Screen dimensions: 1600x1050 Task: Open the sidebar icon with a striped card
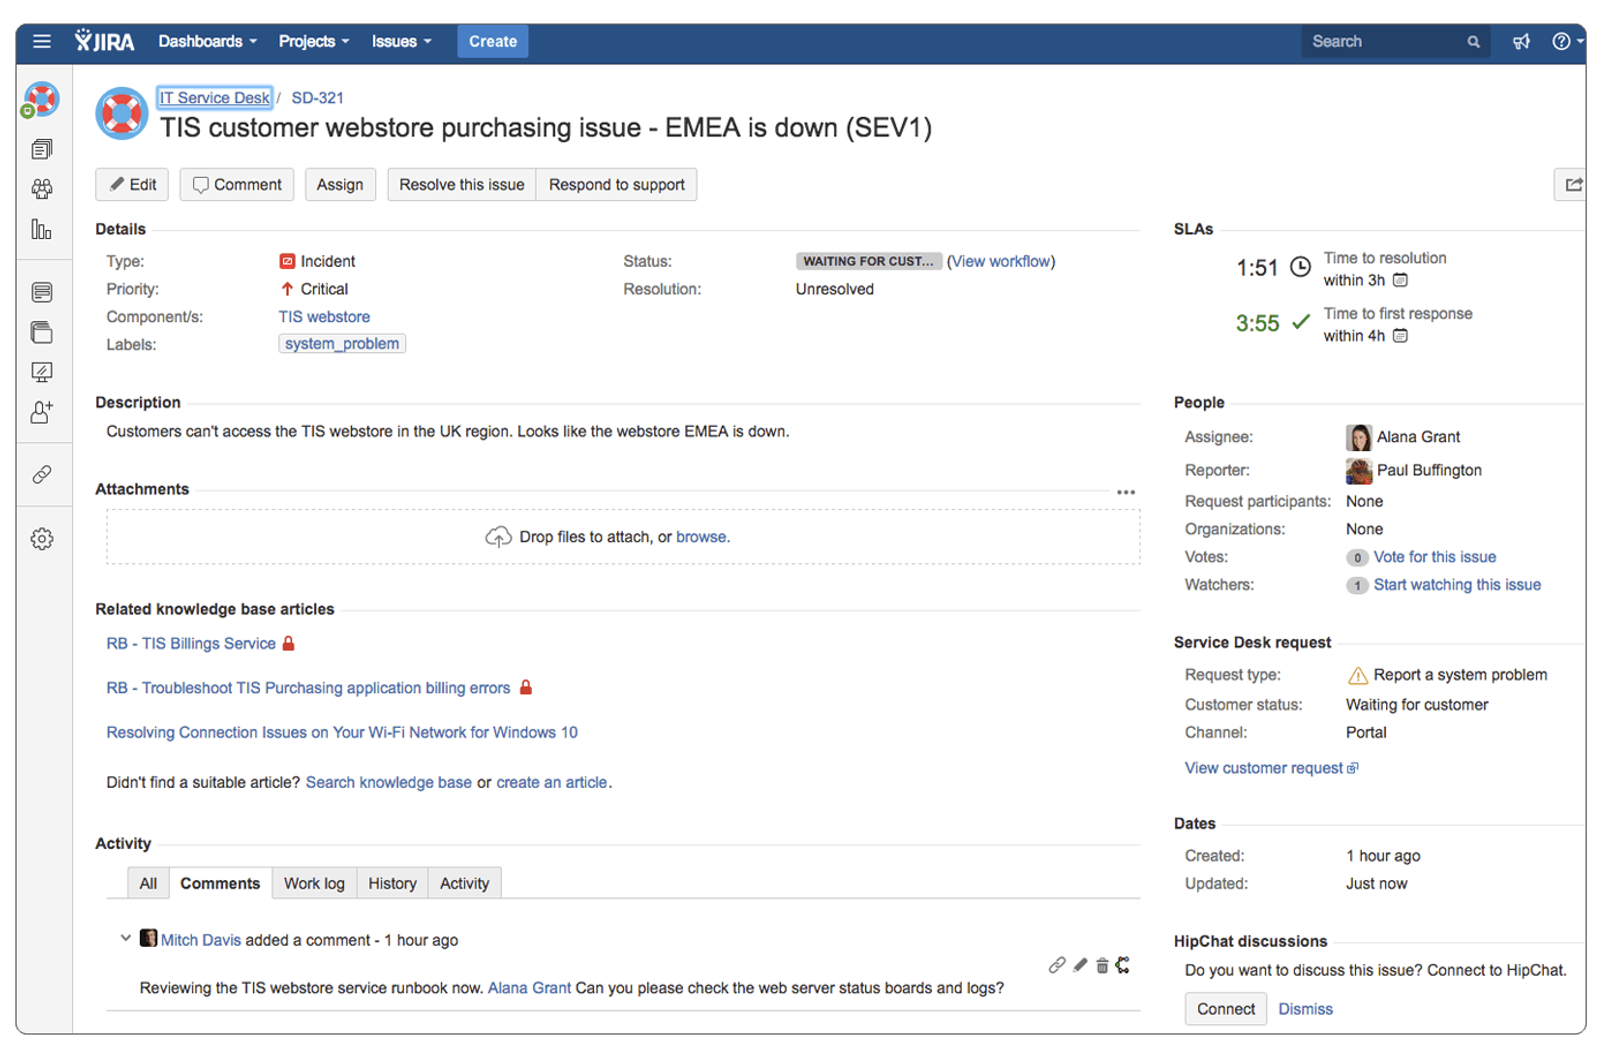coord(41,292)
